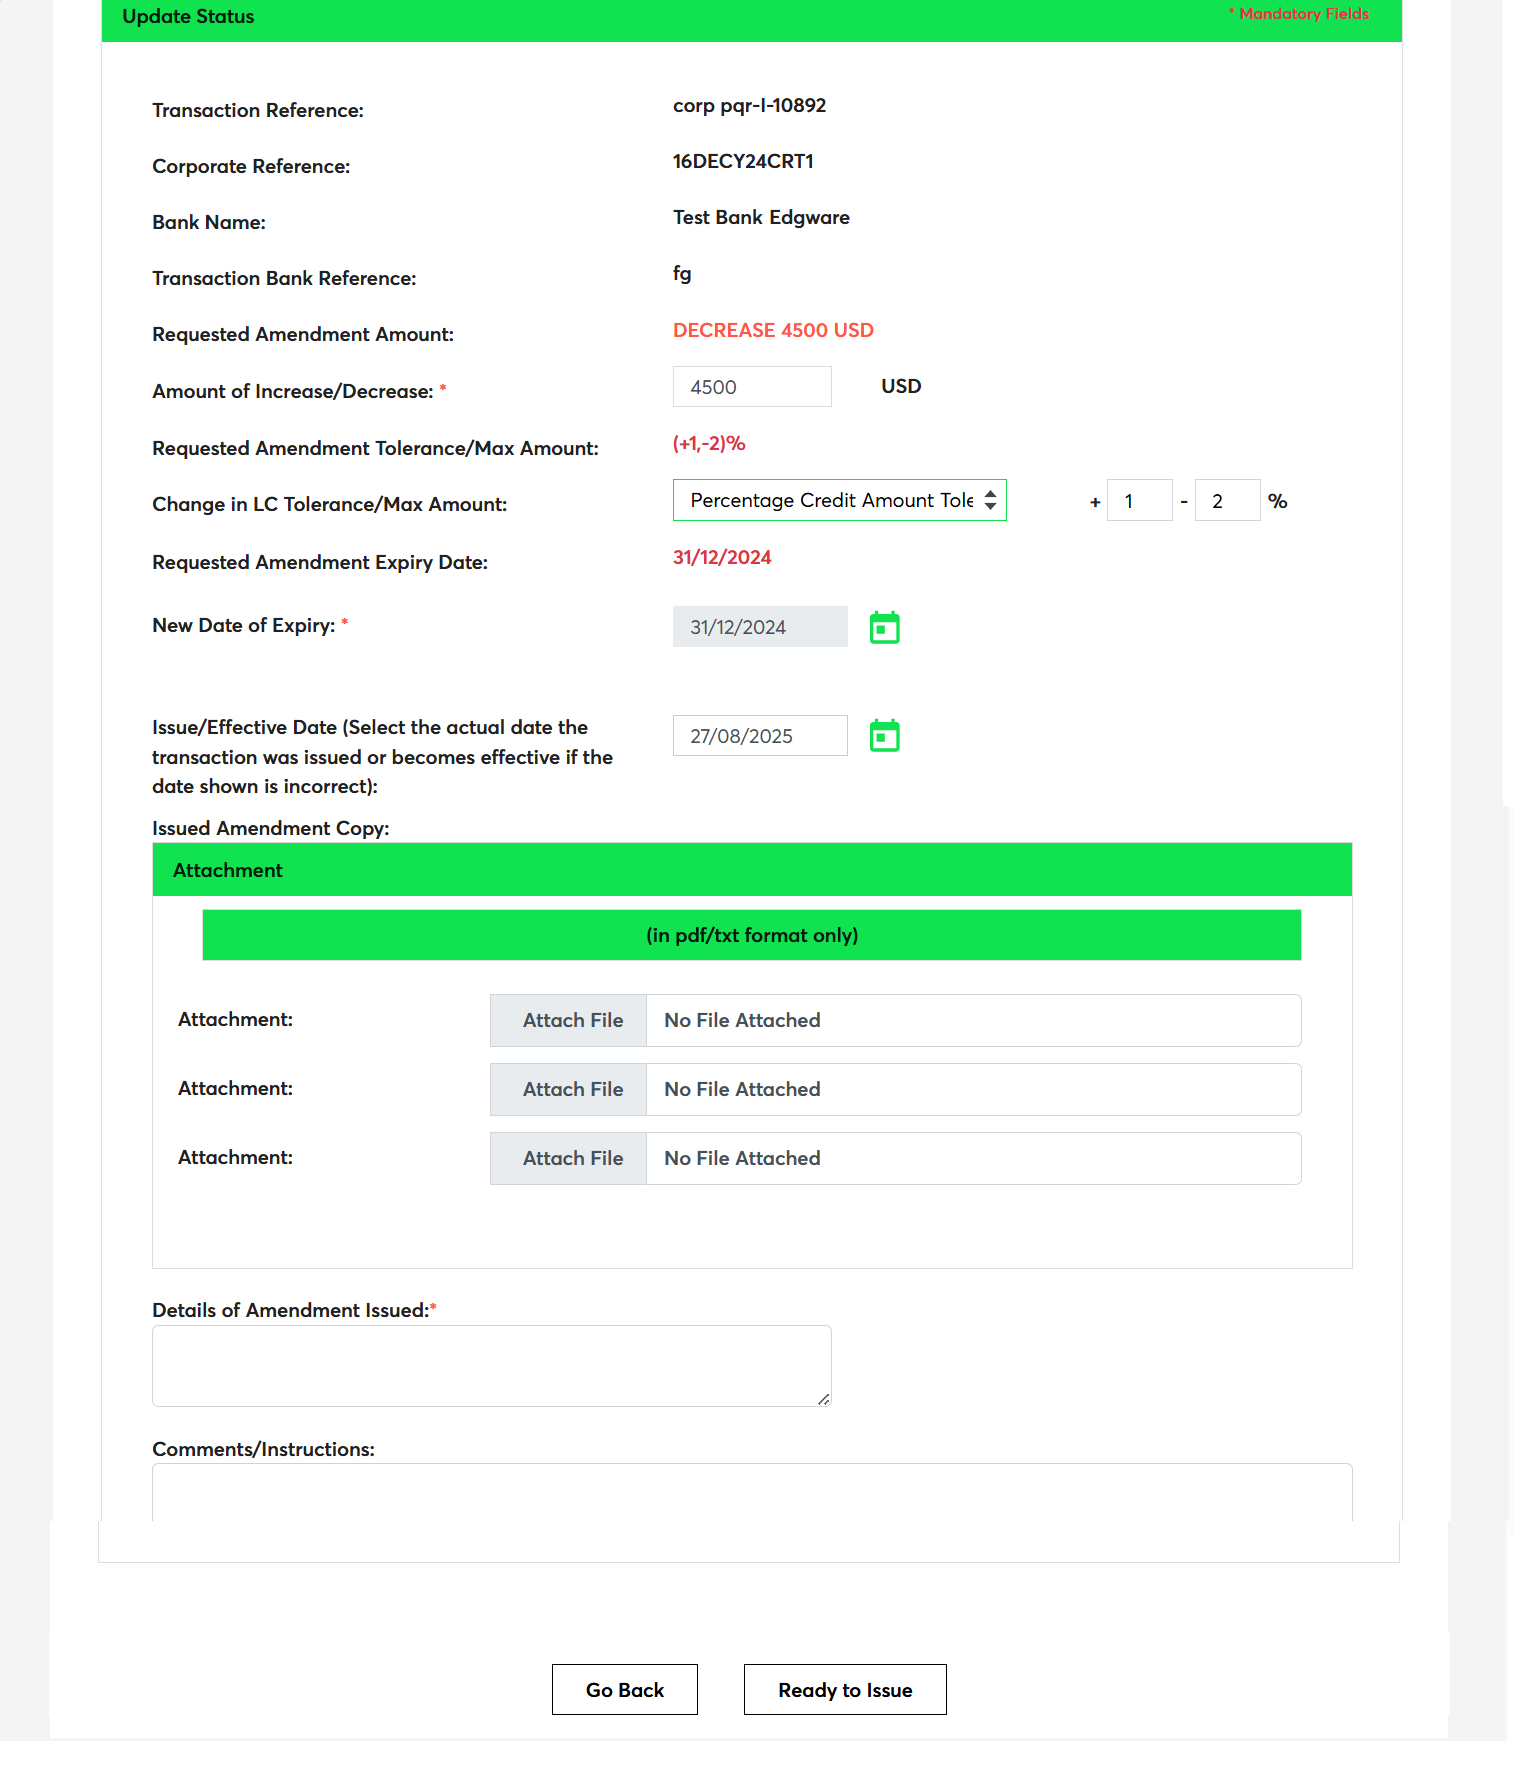
Task: Focus the Amount of Increase/Decrease field
Action: (x=752, y=387)
